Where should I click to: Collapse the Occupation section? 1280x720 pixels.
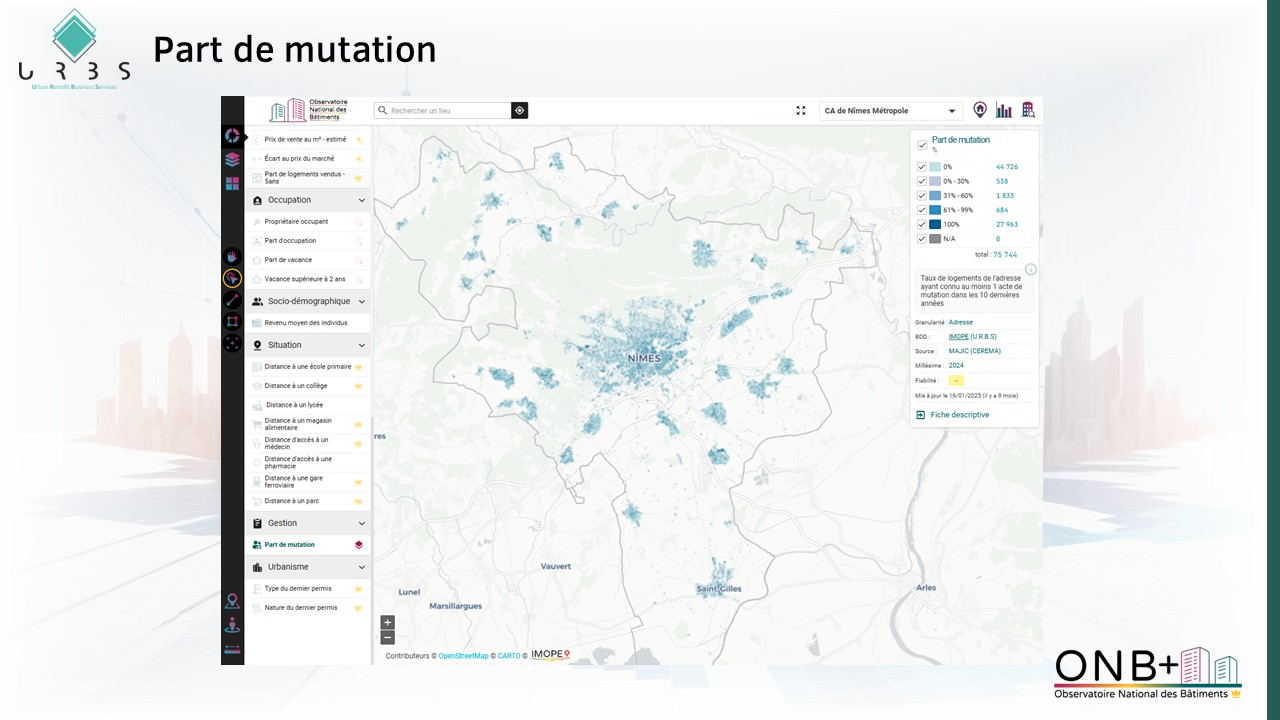361,201
